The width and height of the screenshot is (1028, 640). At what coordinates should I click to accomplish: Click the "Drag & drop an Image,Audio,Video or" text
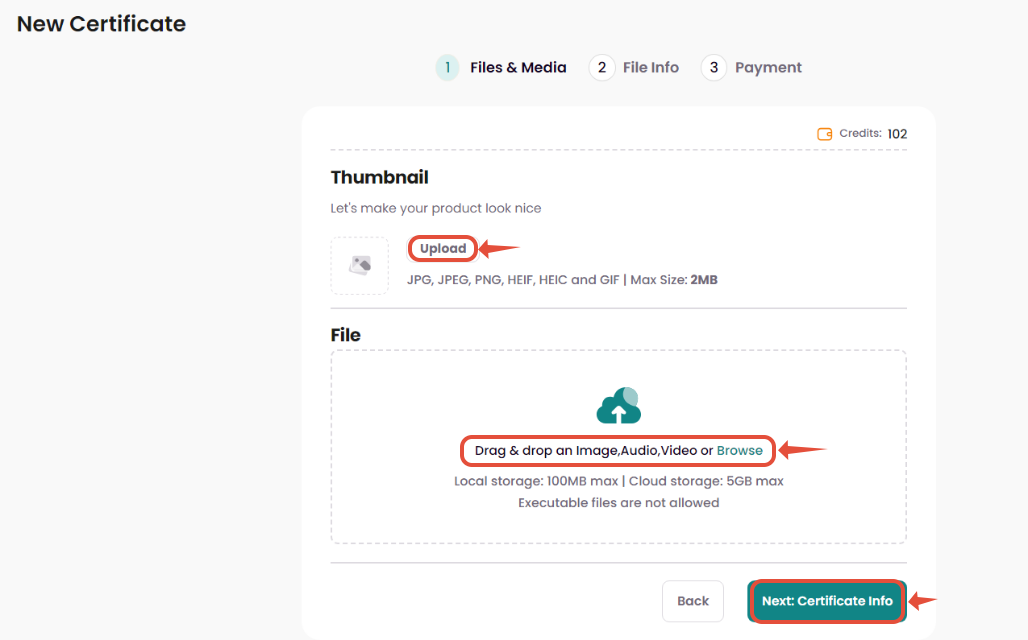tap(594, 450)
